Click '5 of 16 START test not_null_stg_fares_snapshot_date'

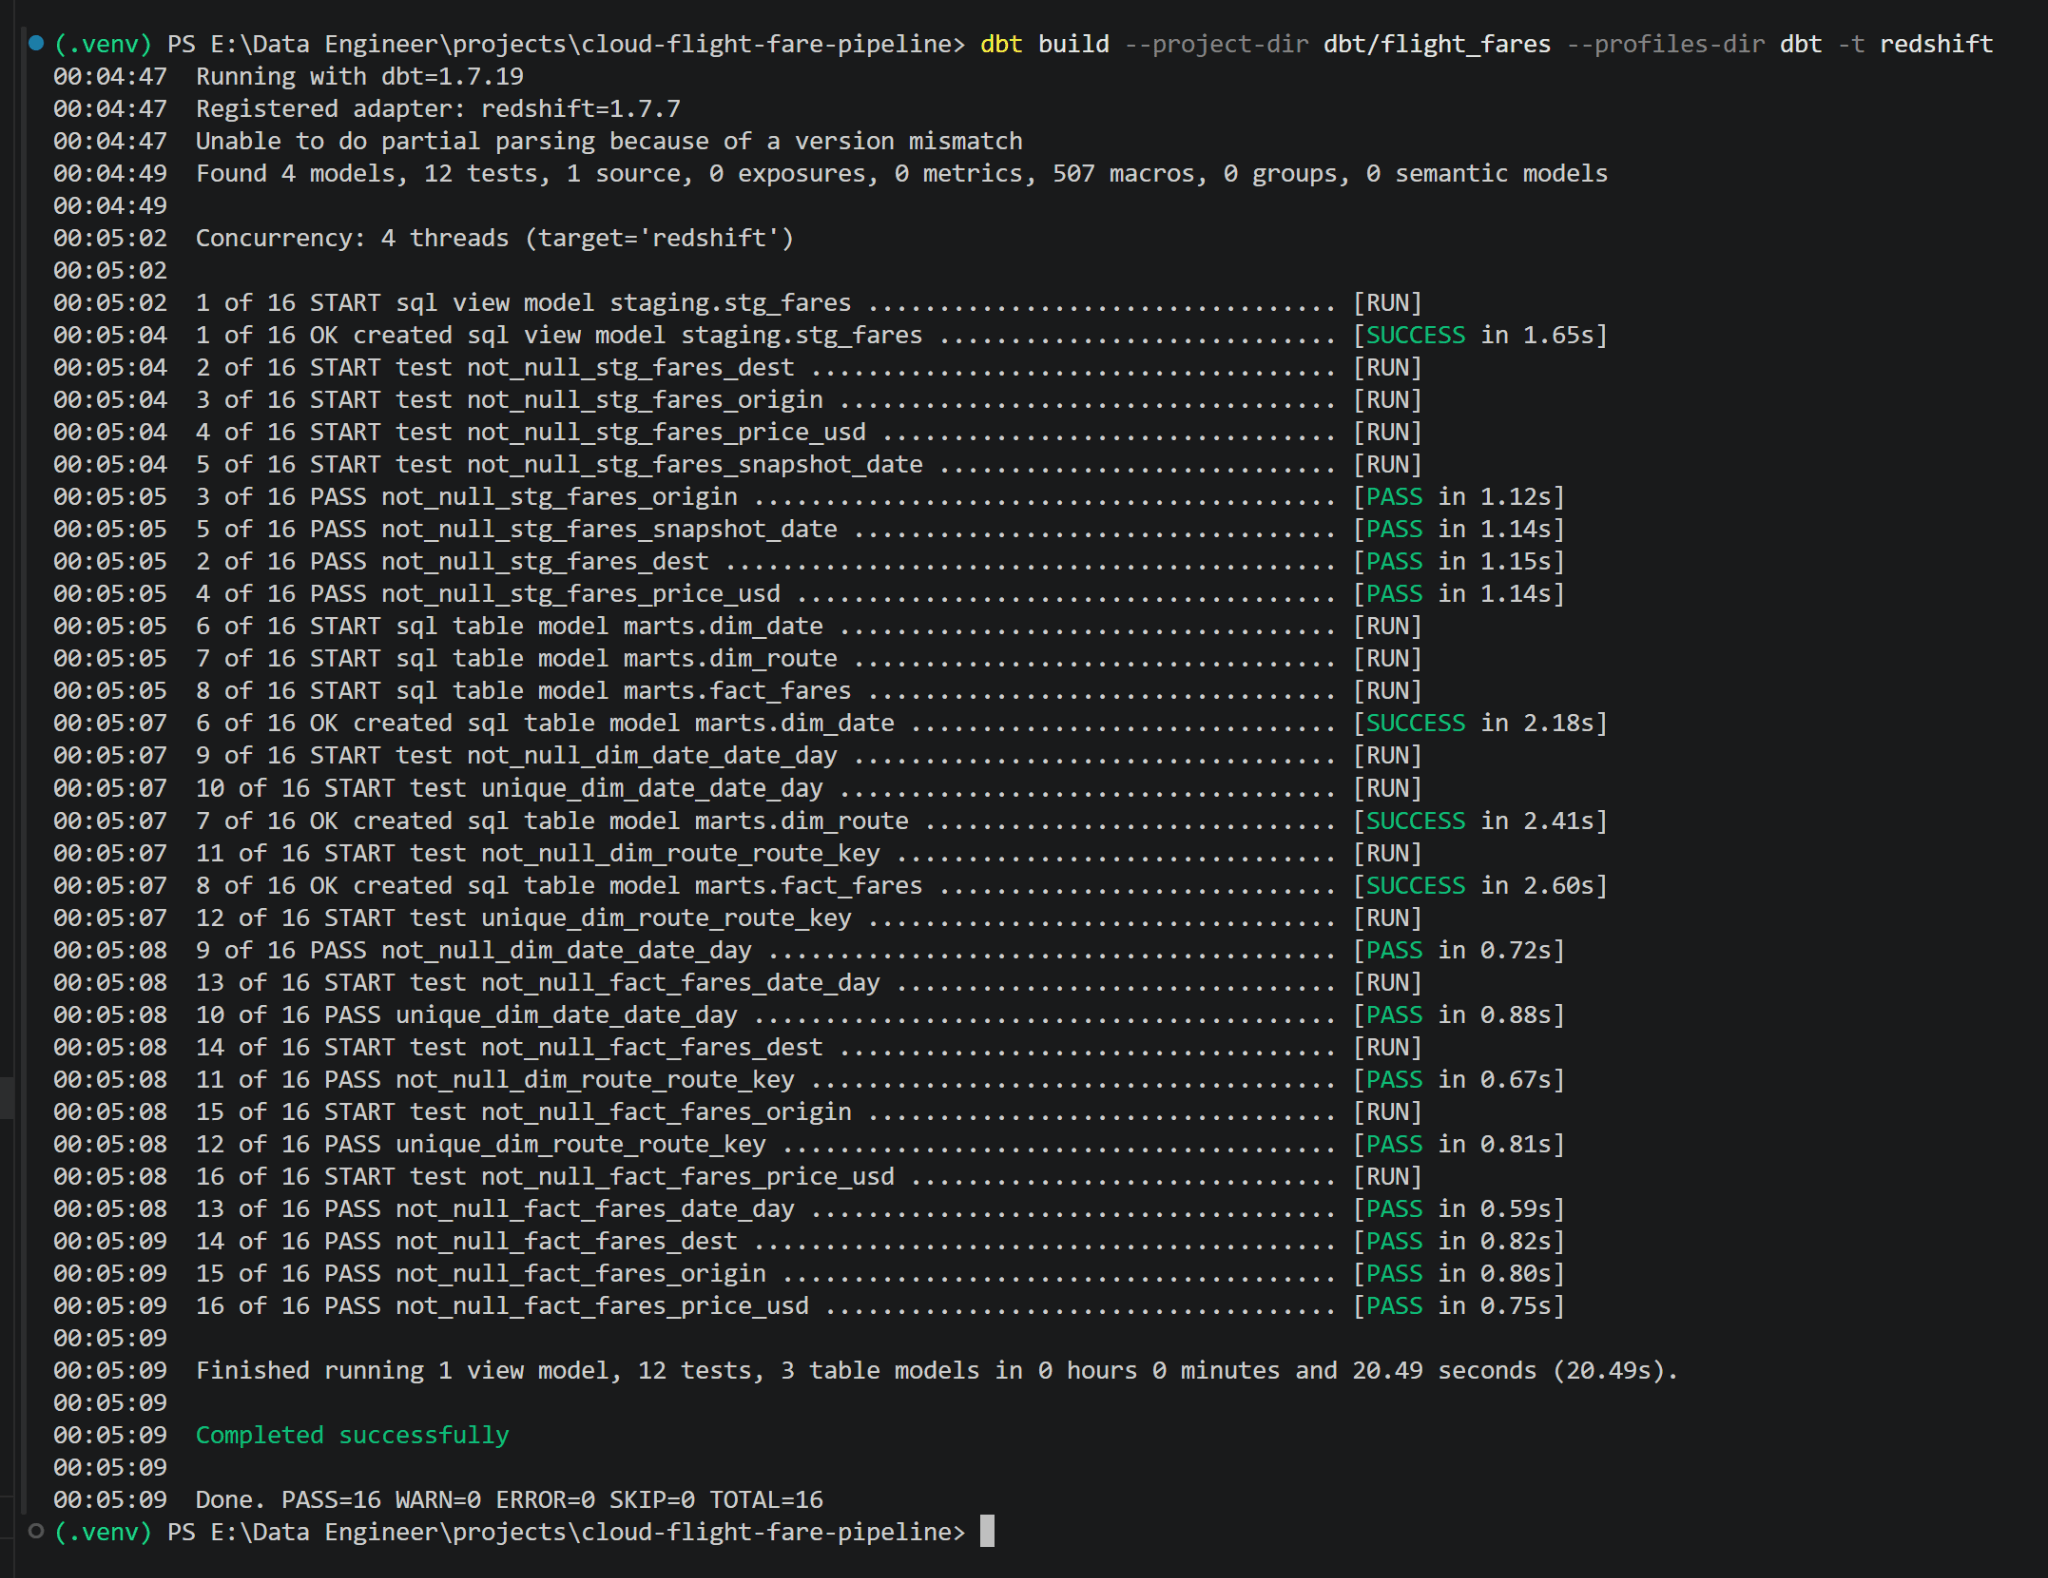coord(559,464)
